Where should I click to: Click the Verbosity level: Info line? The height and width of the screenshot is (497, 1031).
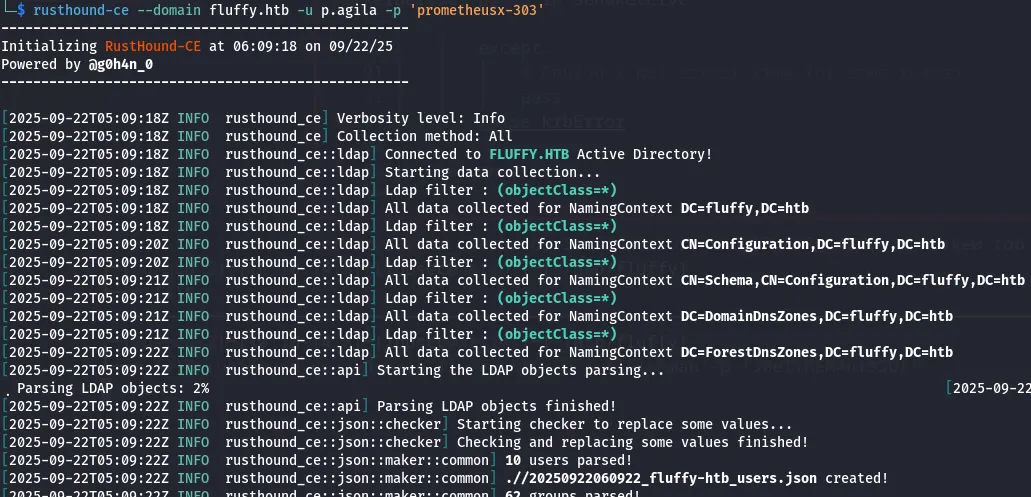[420, 118]
